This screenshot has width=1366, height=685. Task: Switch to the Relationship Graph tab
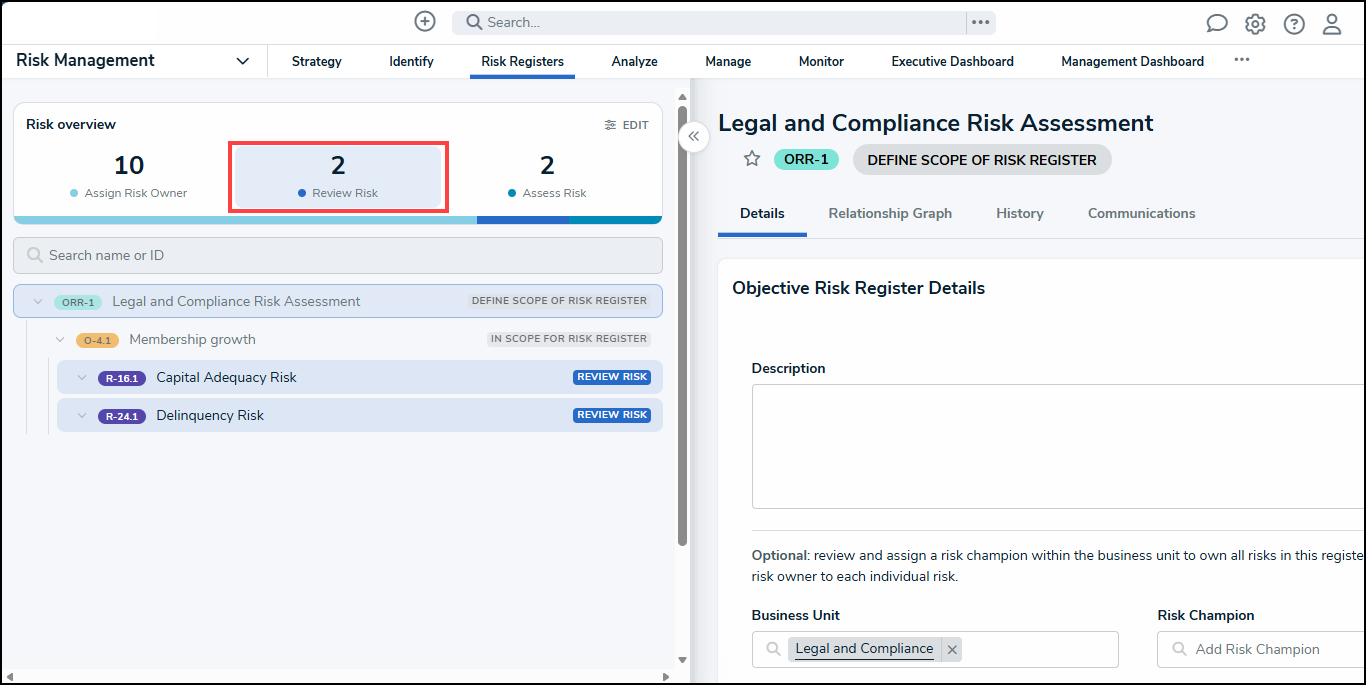(x=890, y=213)
